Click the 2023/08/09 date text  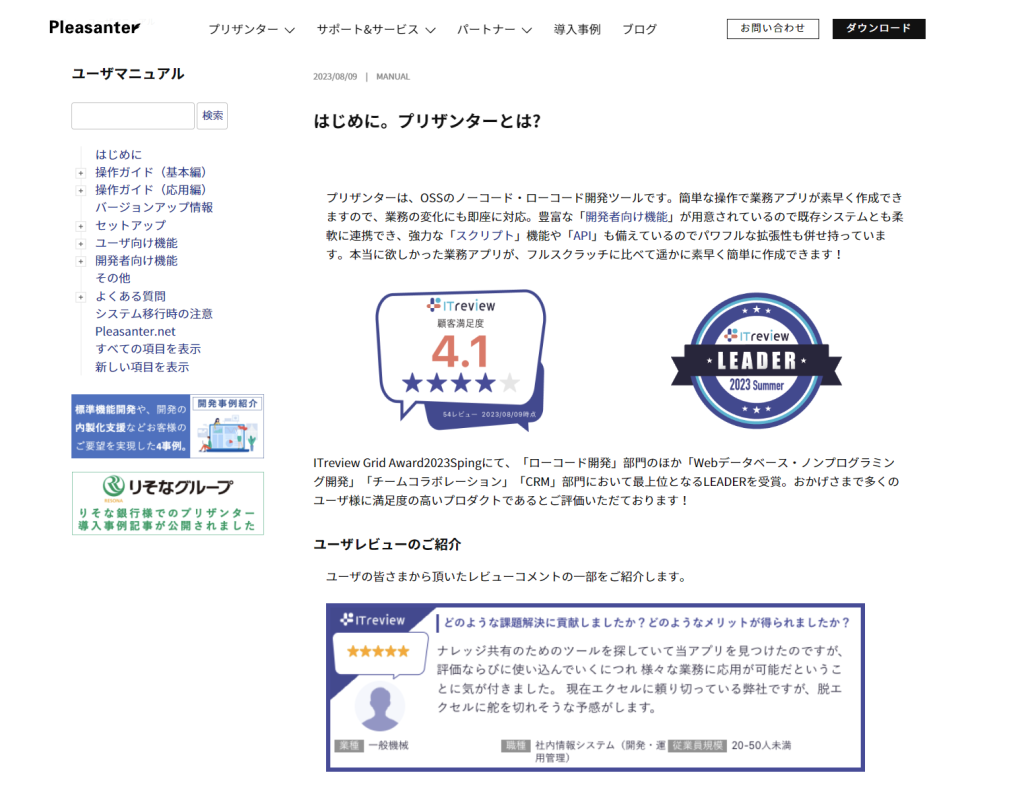click(335, 77)
